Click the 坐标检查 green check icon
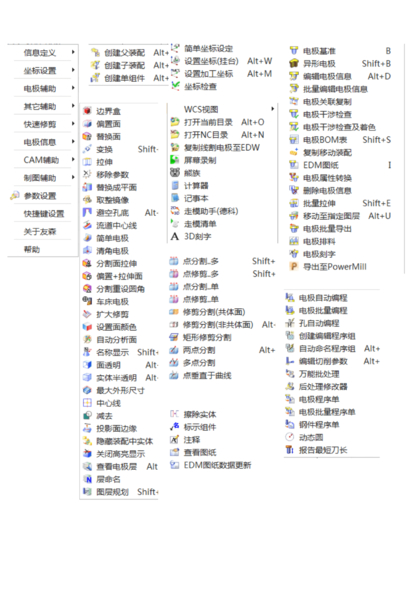This screenshot has width=415, height=600. tap(175, 86)
